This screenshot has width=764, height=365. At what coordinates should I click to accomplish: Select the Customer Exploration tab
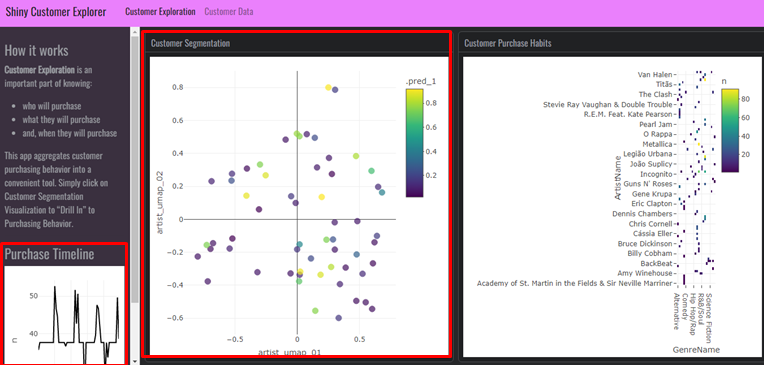[x=160, y=12]
